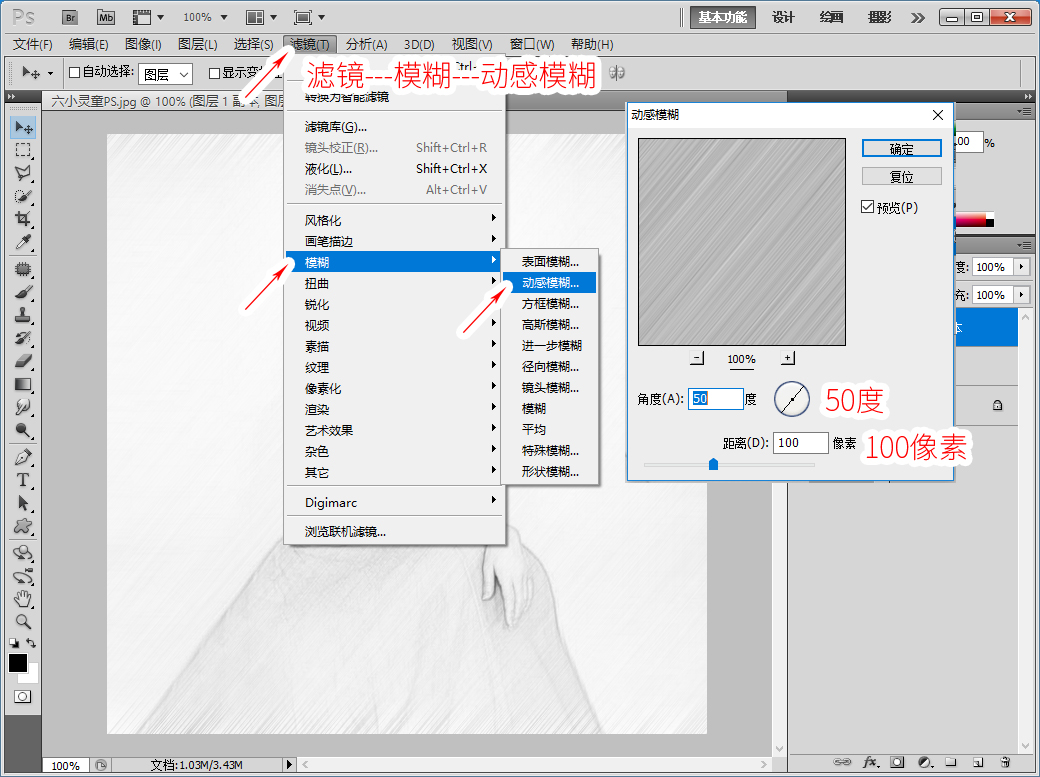Open Mini Bridge panel icon

click(x=105, y=17)
